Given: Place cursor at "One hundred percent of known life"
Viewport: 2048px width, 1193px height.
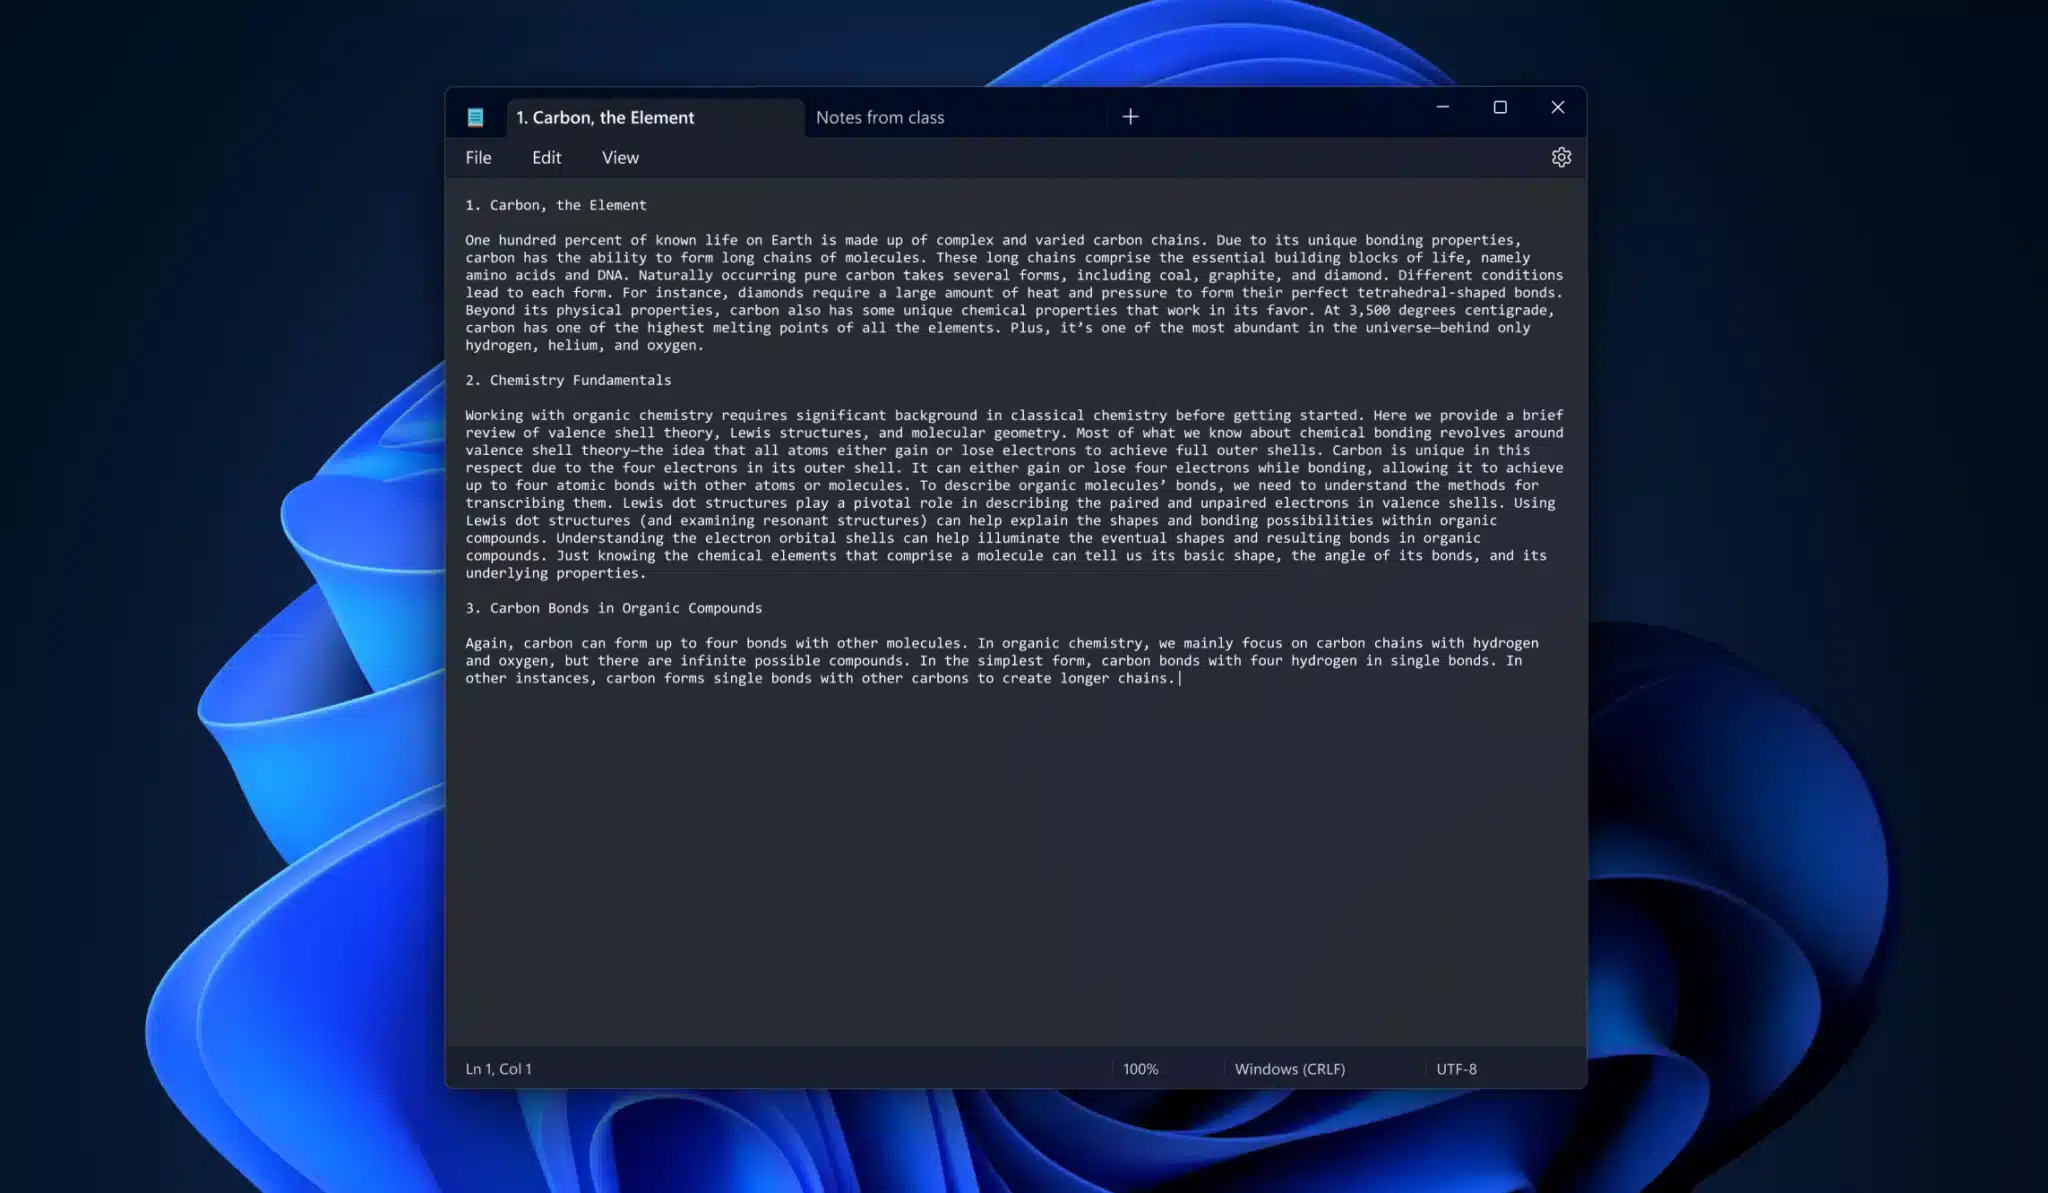Looking at the screenshot, I should pyautogui.click(x=601, y=240).
